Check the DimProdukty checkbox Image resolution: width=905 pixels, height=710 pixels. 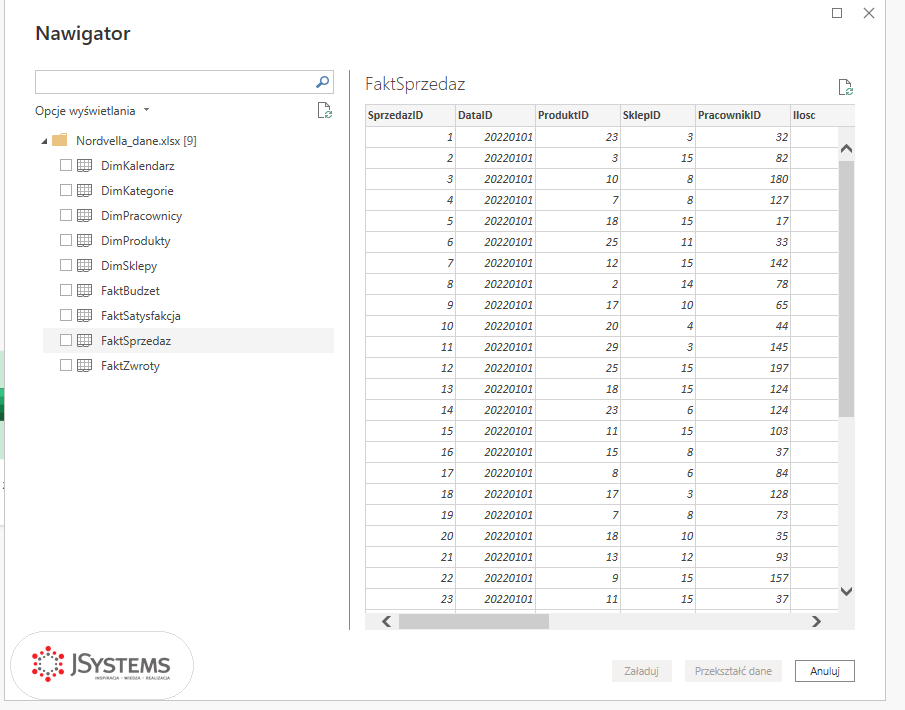66,240
